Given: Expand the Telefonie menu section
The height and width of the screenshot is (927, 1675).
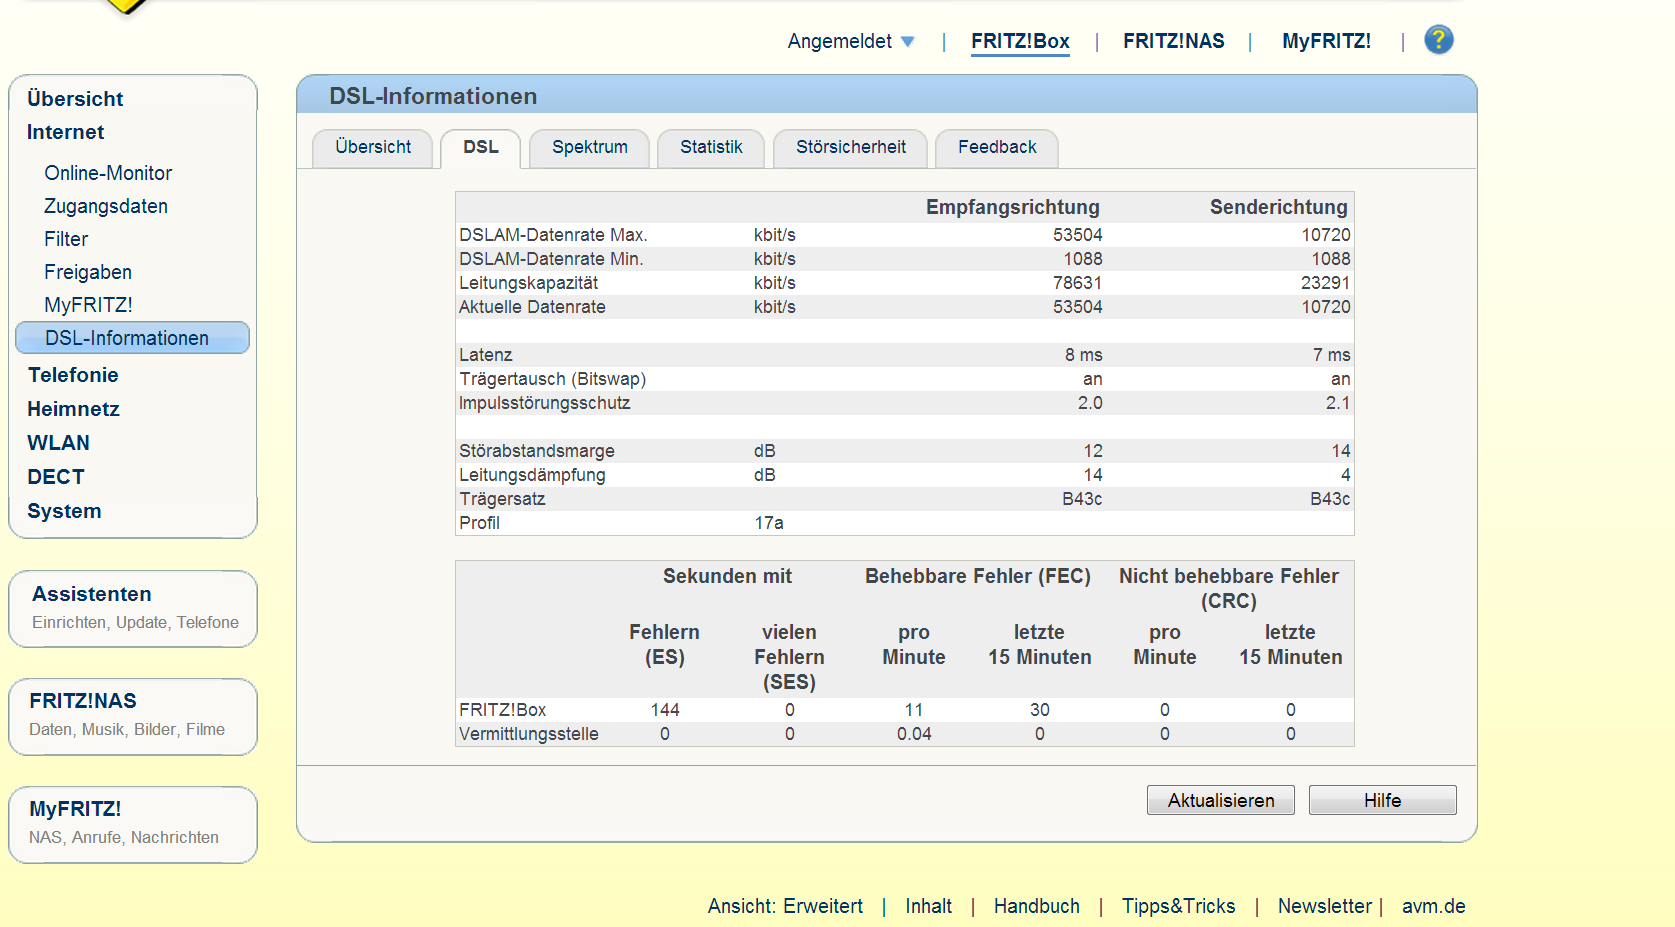Looking at the screenshot, I should pos(73,375).
